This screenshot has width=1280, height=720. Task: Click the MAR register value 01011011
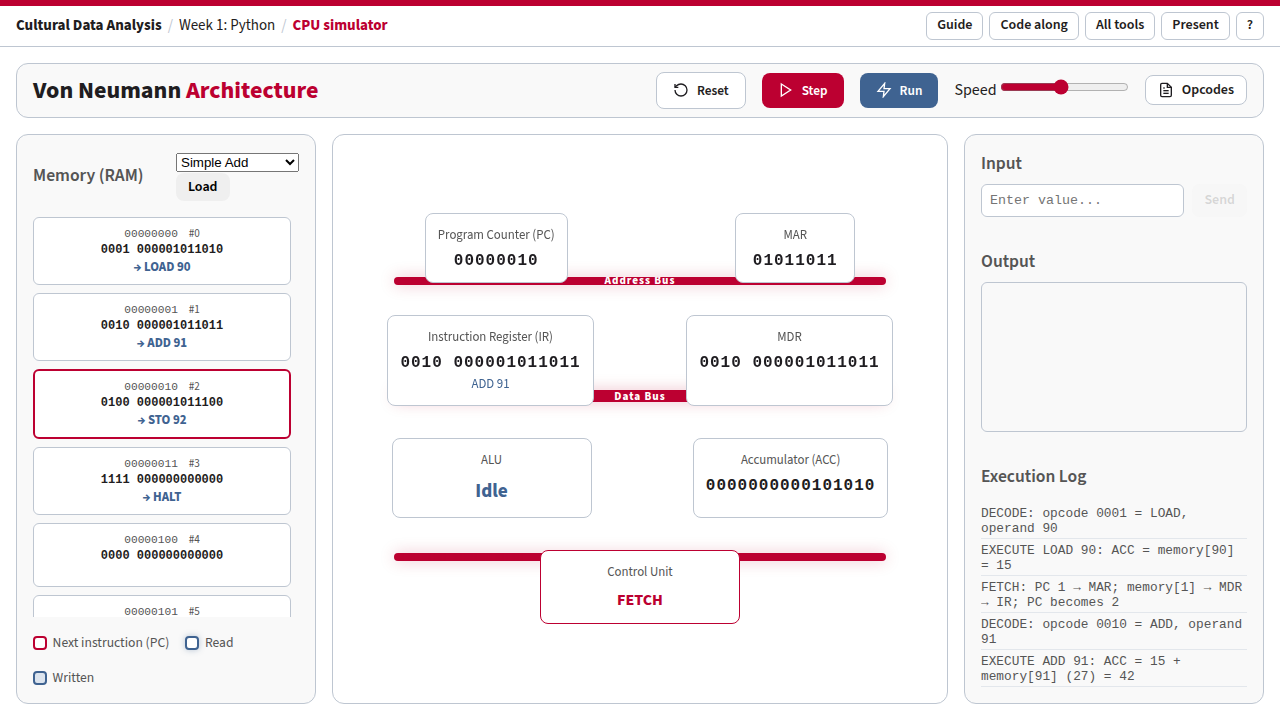point(795,260)
